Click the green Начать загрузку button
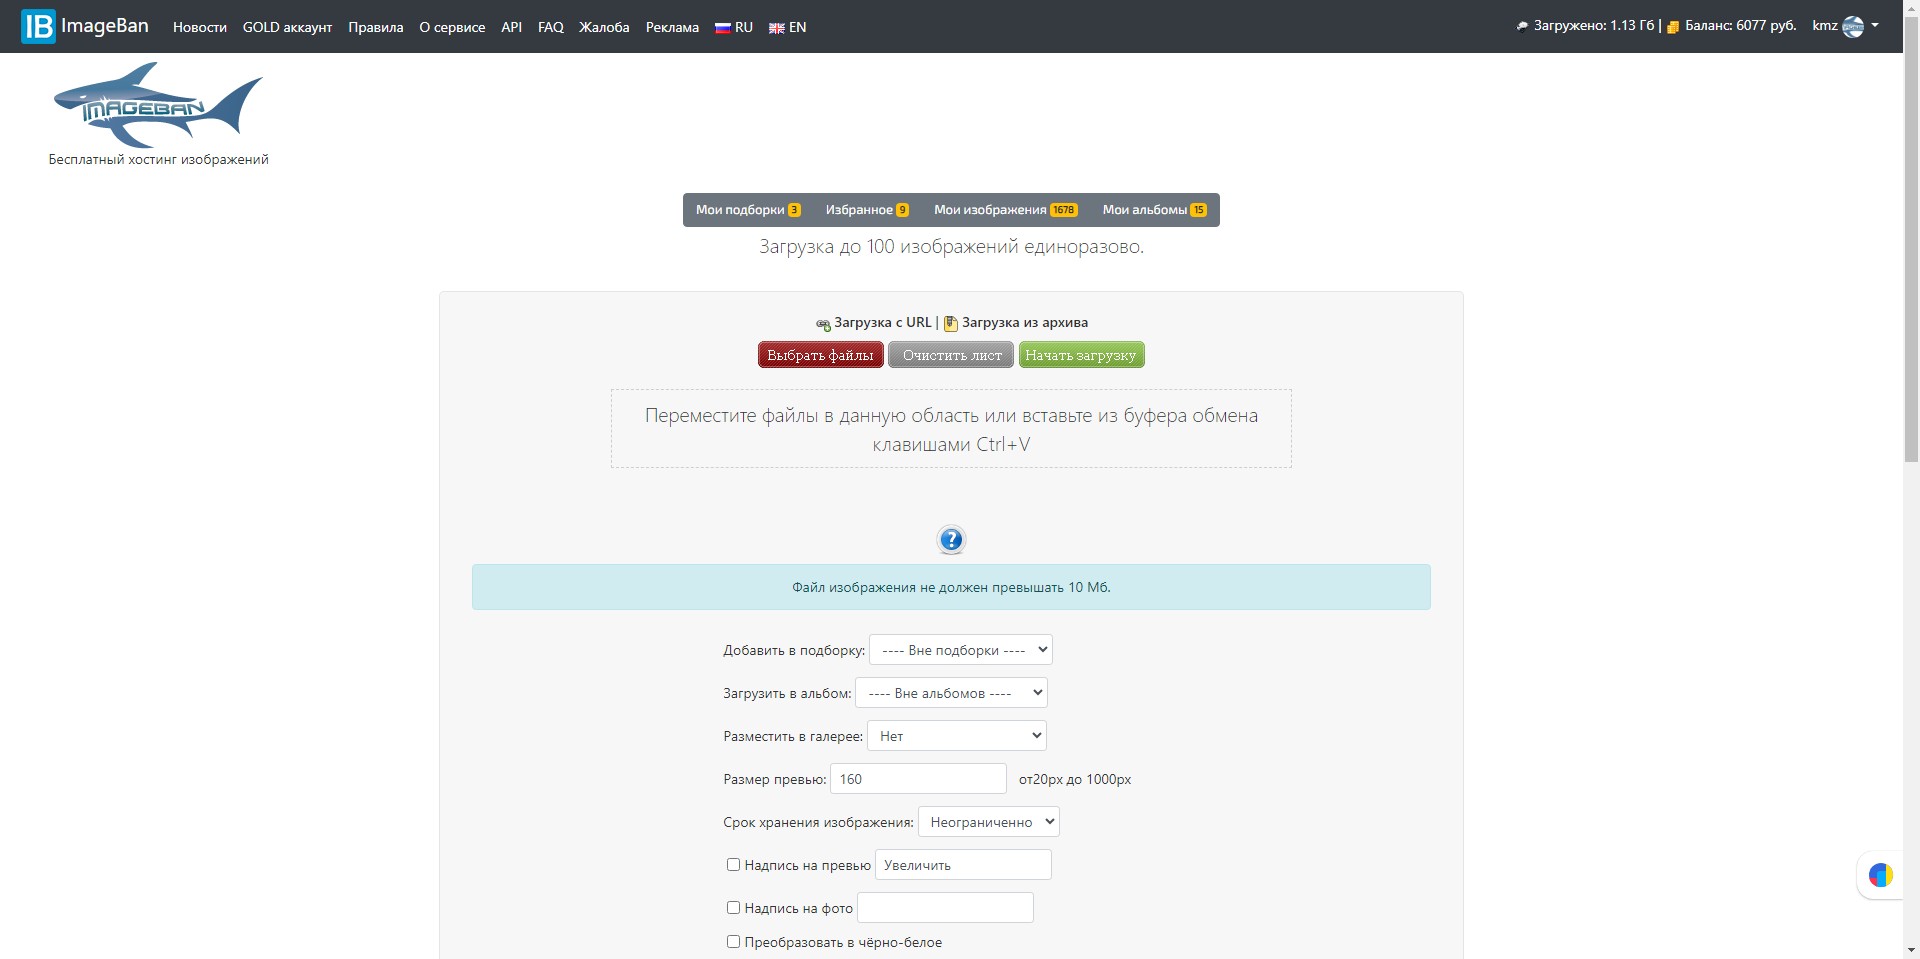 coord(1081,355)
